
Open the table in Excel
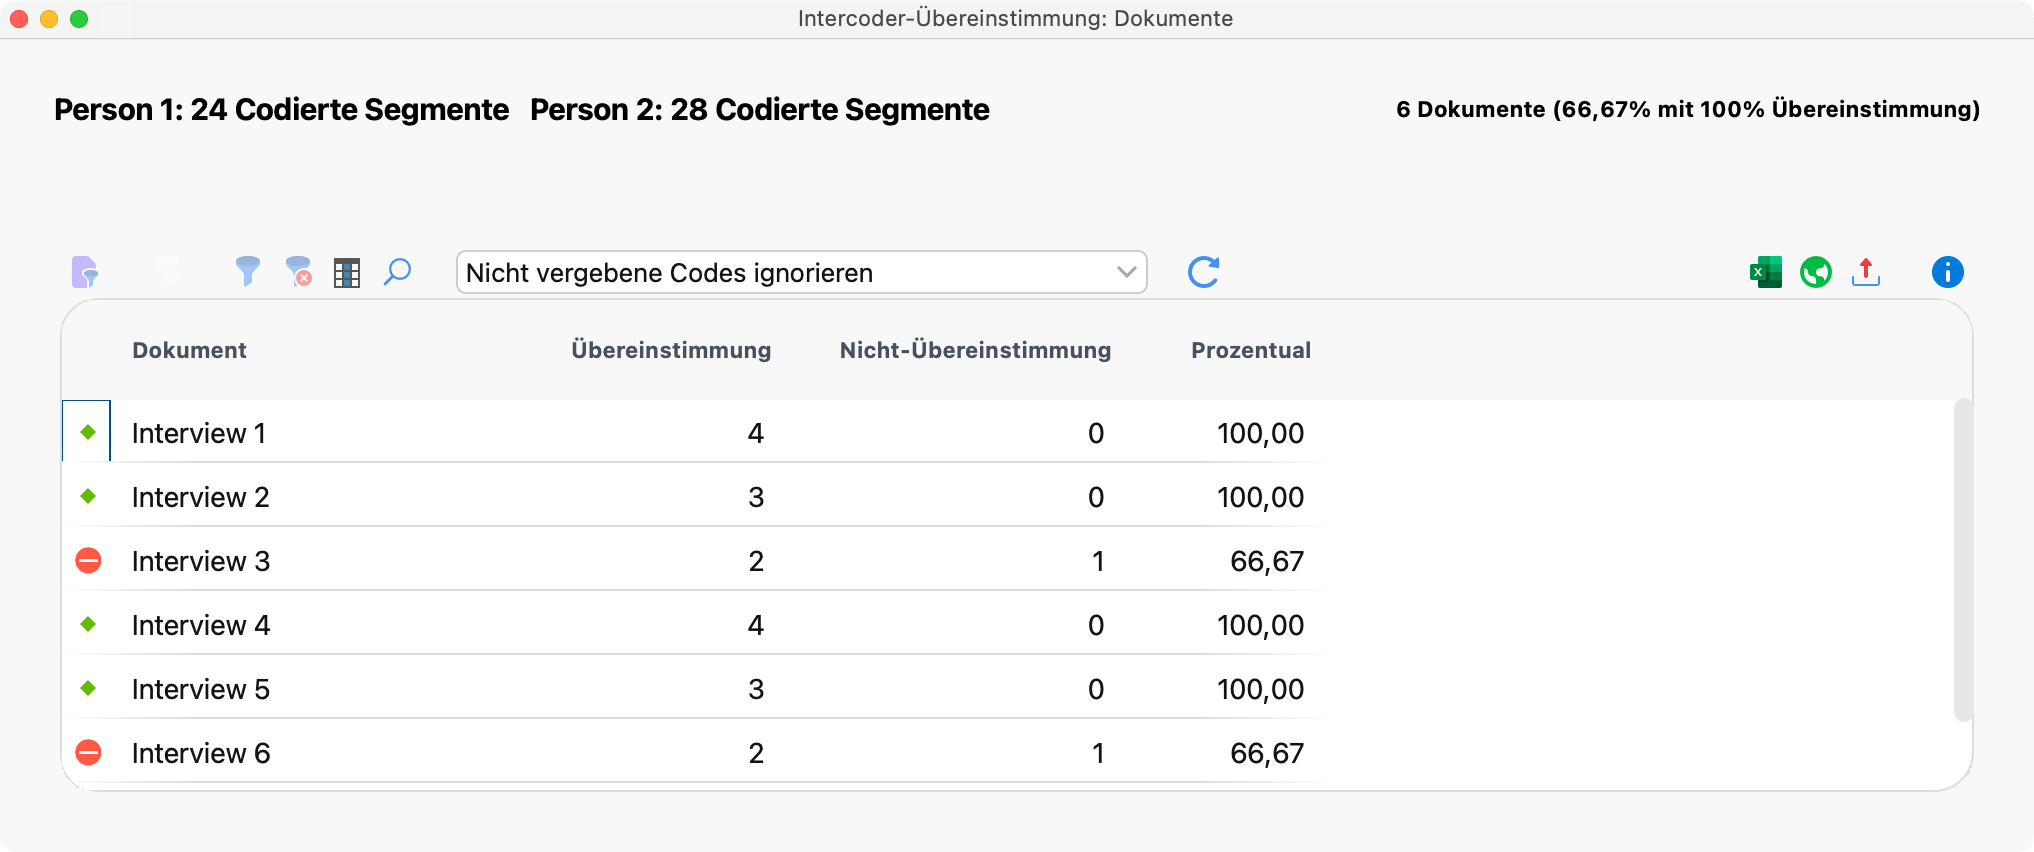point(1766,272)
